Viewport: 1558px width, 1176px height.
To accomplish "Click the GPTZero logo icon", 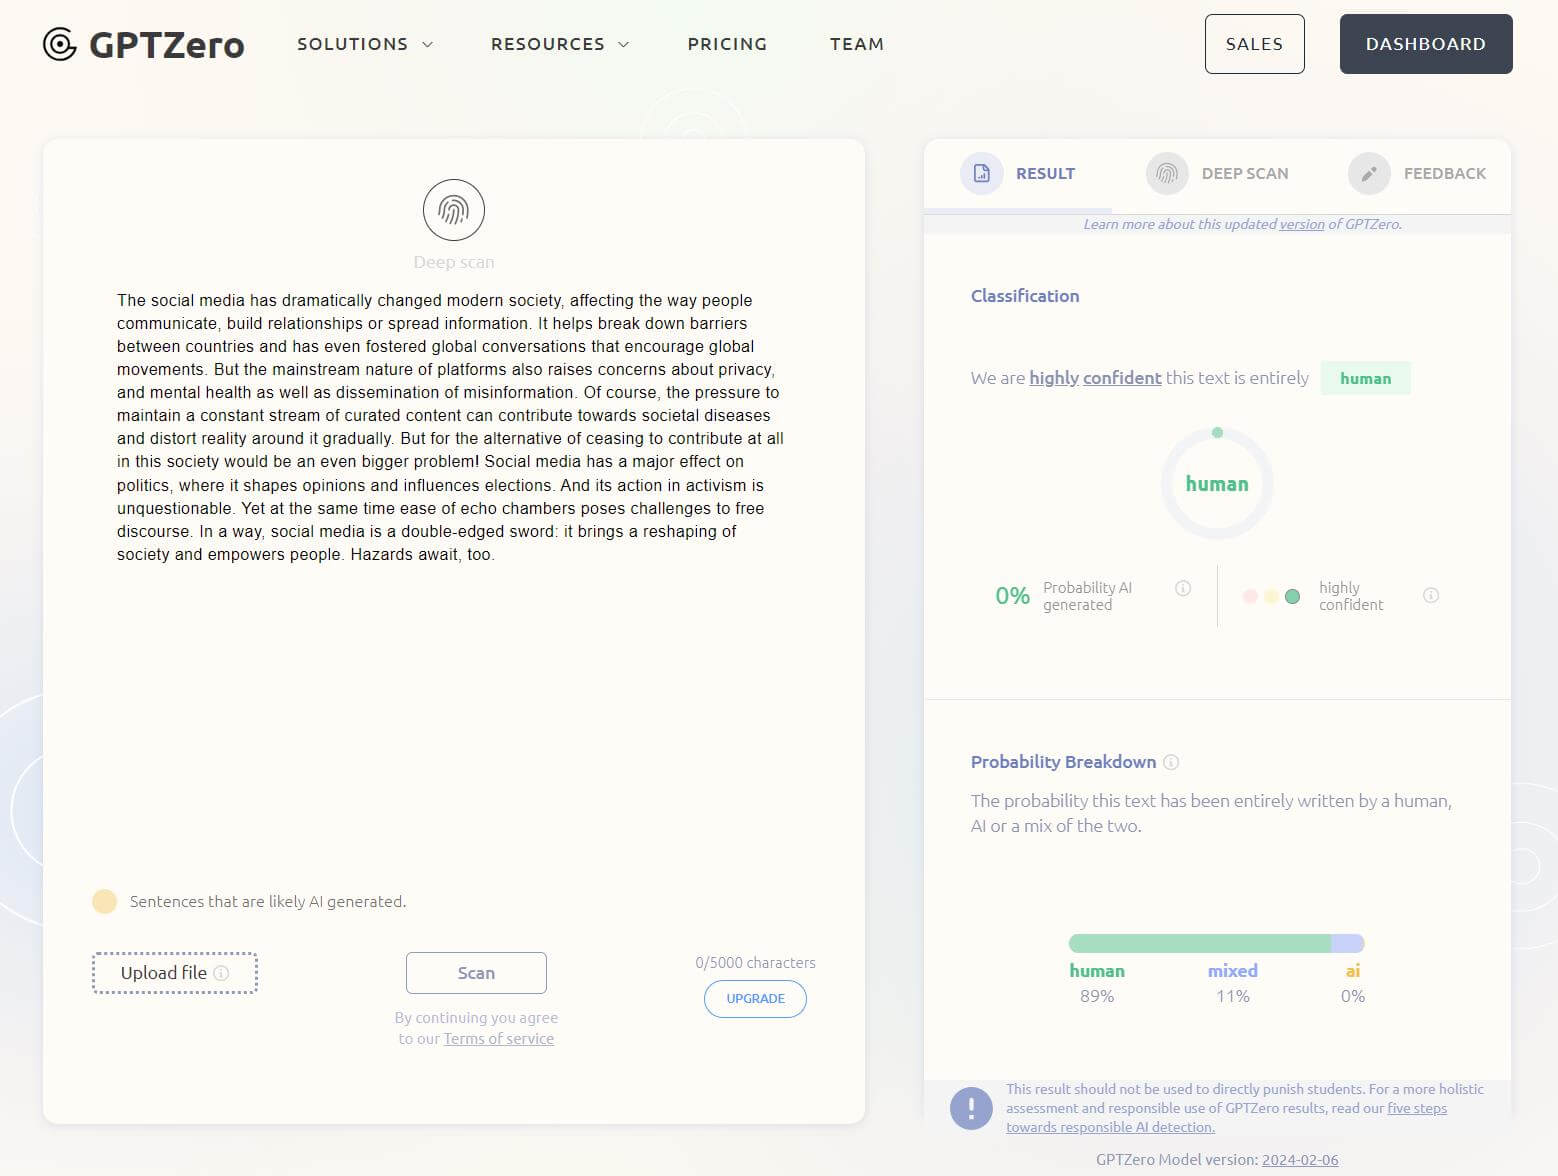I will pos(60,44).
